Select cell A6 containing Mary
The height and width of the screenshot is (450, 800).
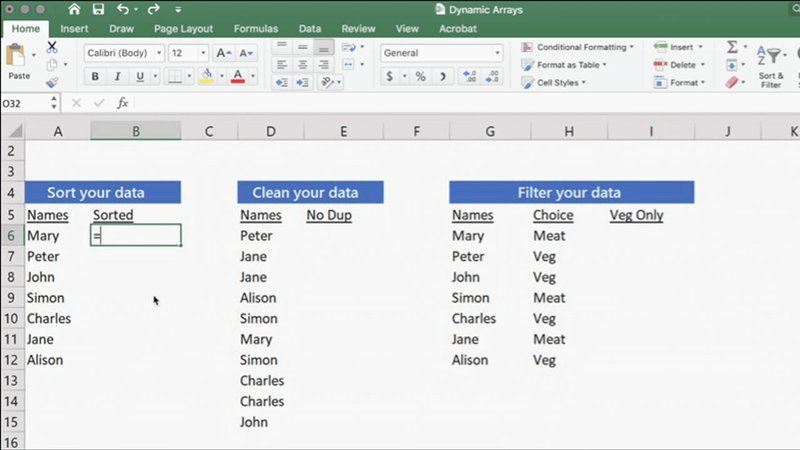43,236
